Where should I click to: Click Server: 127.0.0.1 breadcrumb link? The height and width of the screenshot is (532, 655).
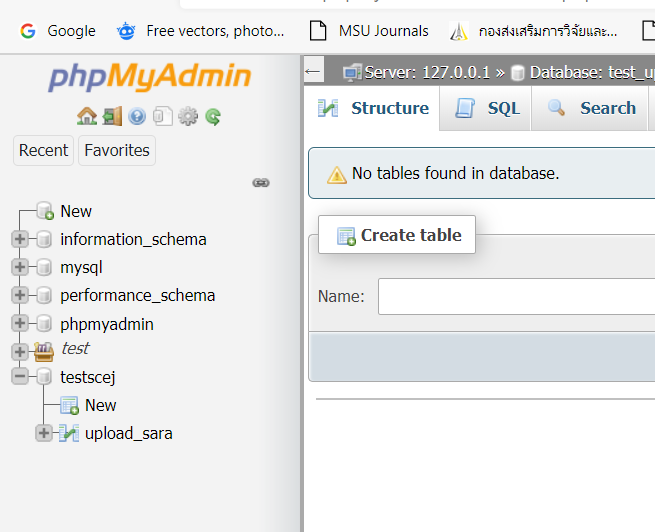(x=427, y=73)
